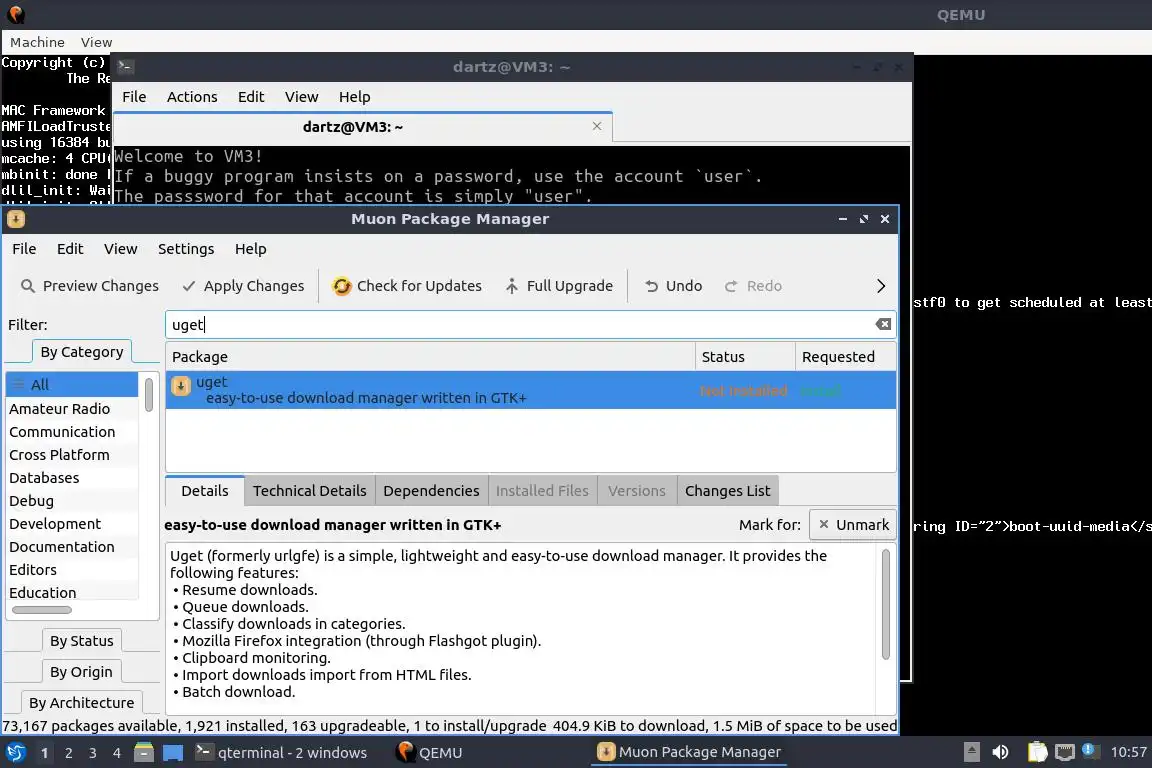Close the dartz@VM3 terminal tab
The image size is (1152, 768).
597,126
